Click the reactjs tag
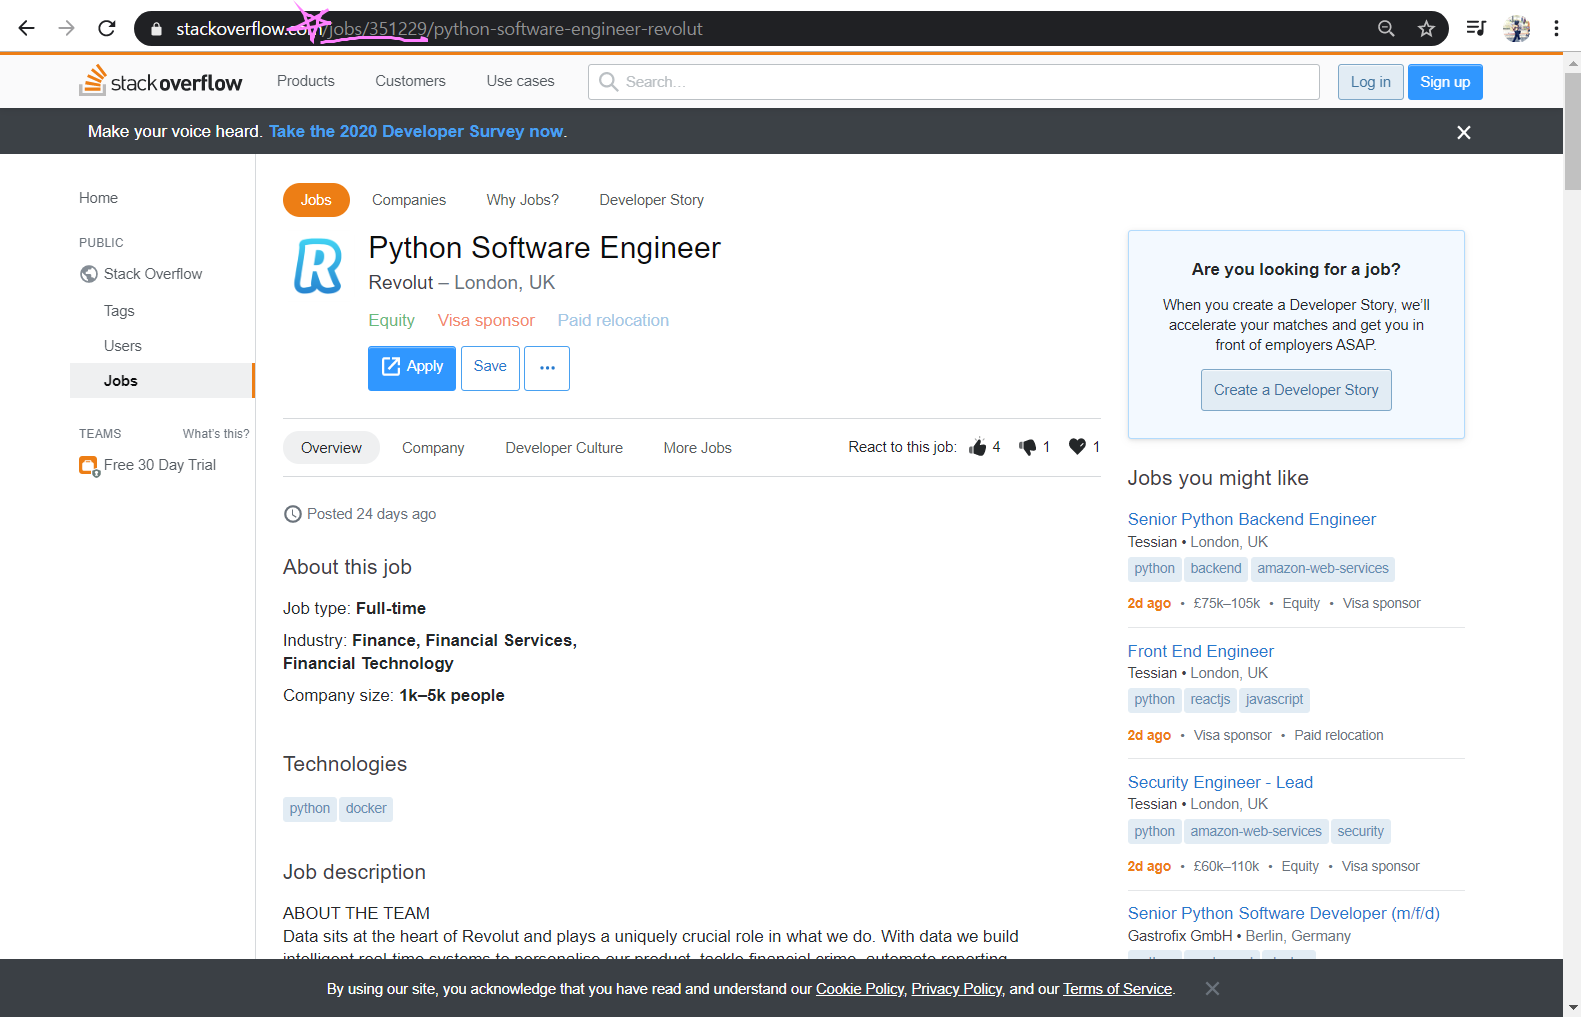The height and width of the screenshot is (1017, 1581). [1210, 700]
